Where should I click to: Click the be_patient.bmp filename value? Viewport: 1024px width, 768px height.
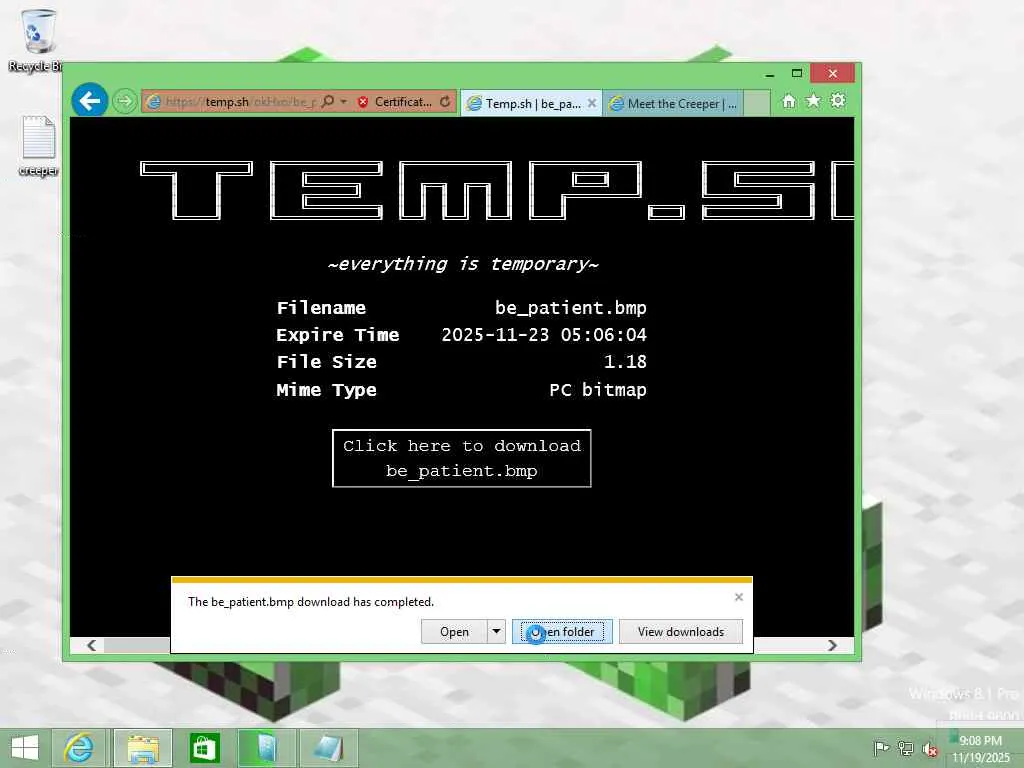tap(571, 308)
